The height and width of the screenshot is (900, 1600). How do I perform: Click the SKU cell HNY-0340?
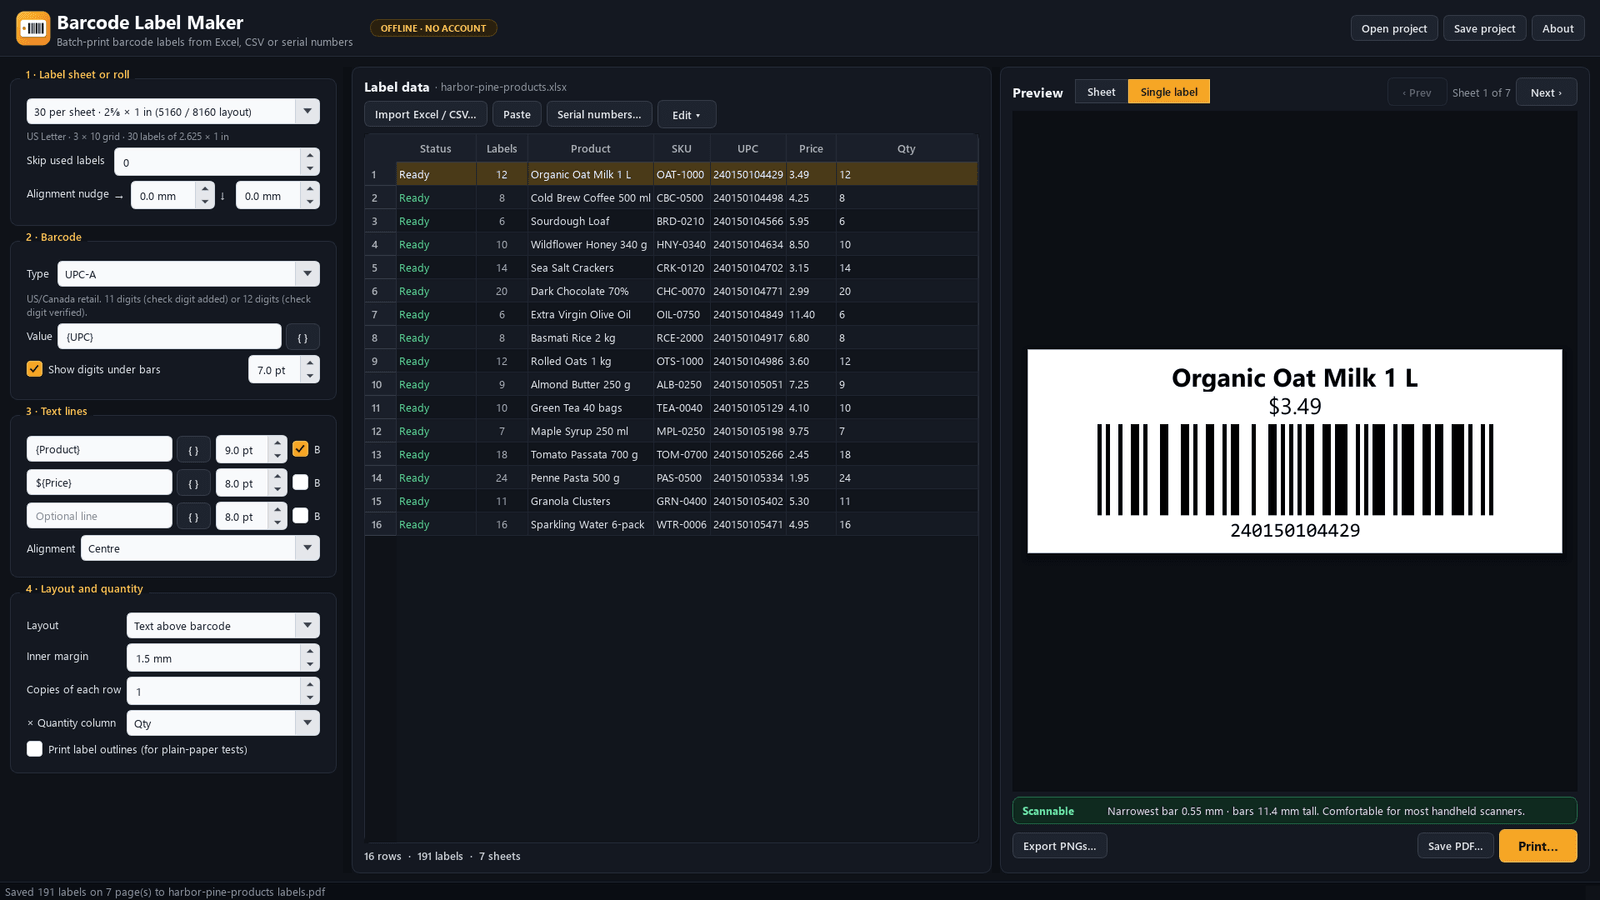[x=681, y=244]
